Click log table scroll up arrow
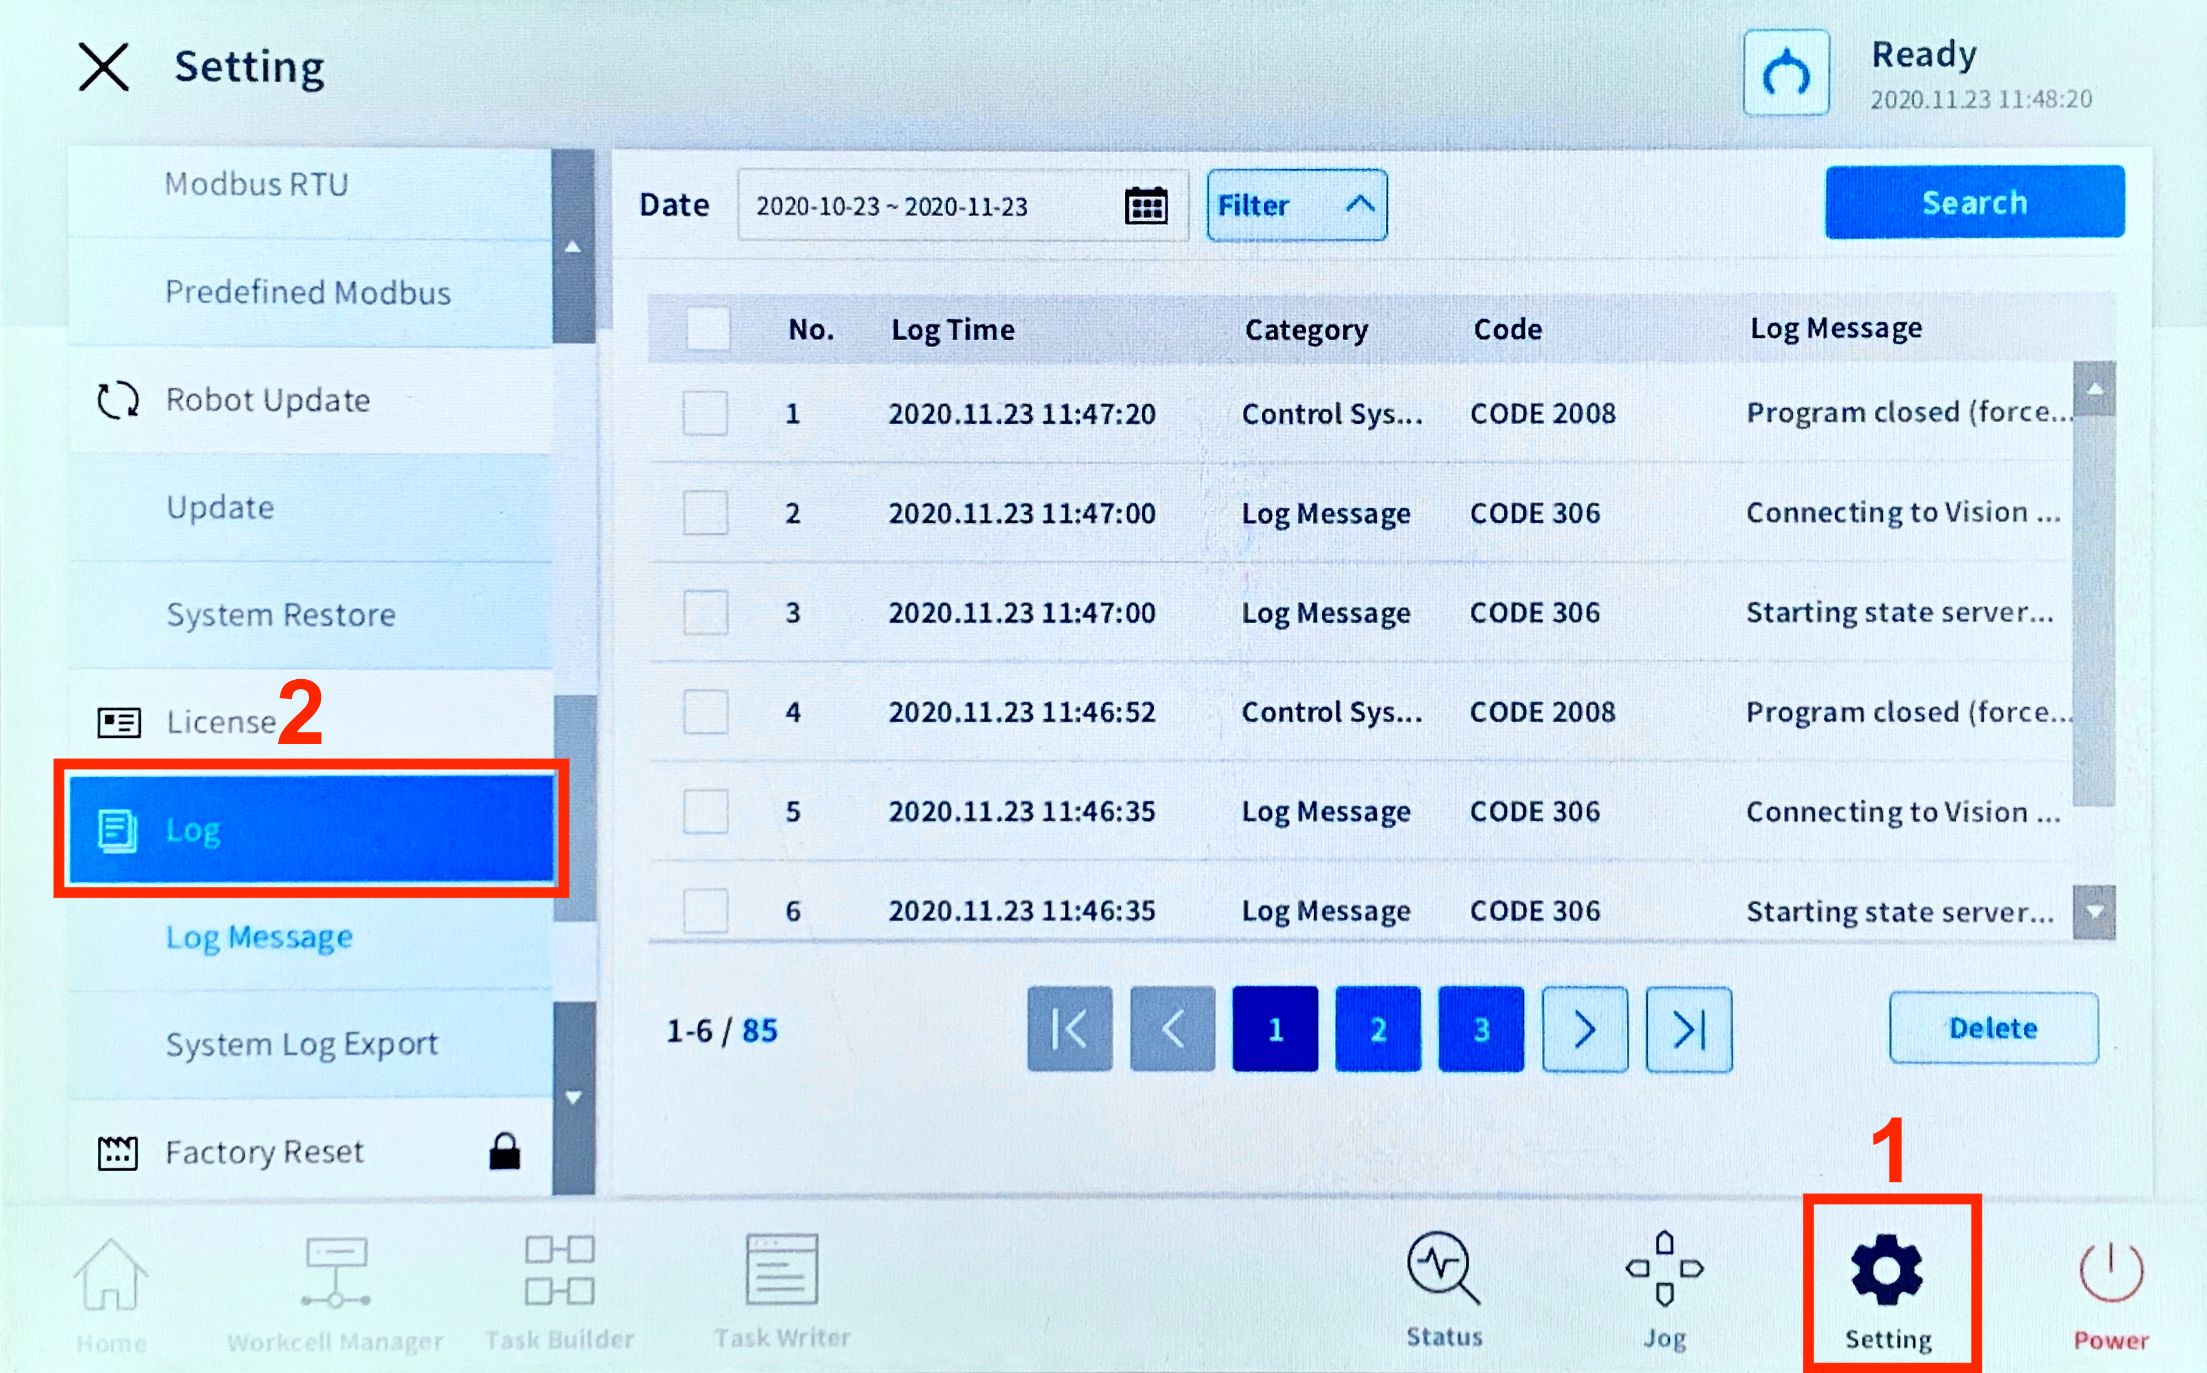Screen dimensions: 2207x1373 pyautogui.click(x=2095, y=389)
